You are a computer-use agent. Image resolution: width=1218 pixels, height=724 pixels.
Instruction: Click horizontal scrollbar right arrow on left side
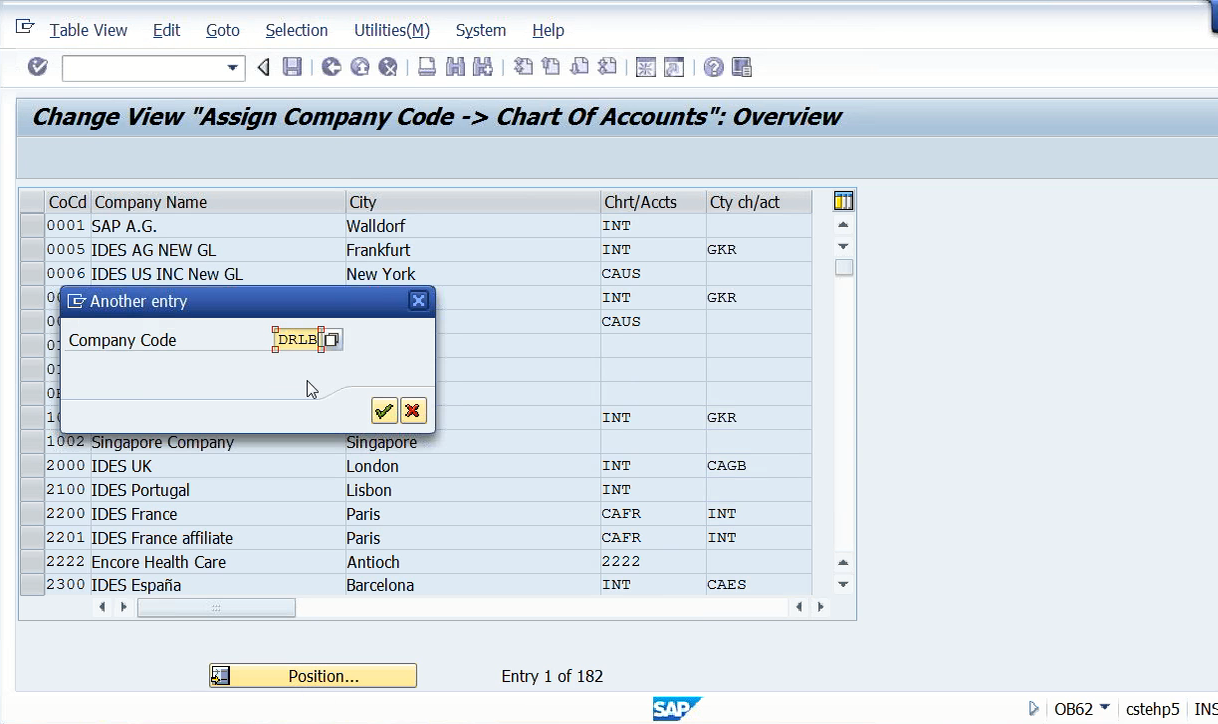123,607
